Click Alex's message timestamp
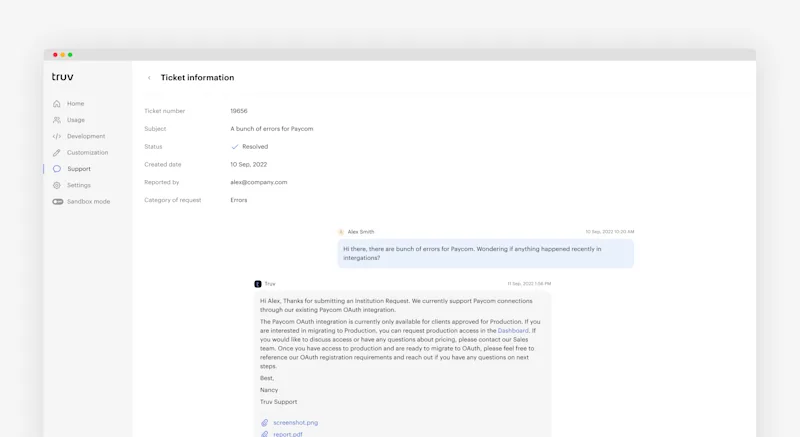The height and width of the screenshot is (437, 800). click(x=610, y=232)
